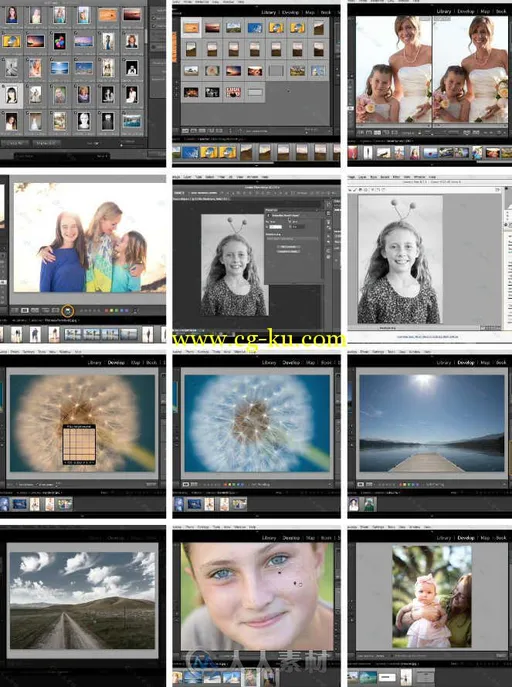Screen dimensions: 512x687
Task: Select grid view icon under three-girls photo
Action: [14, 311]
